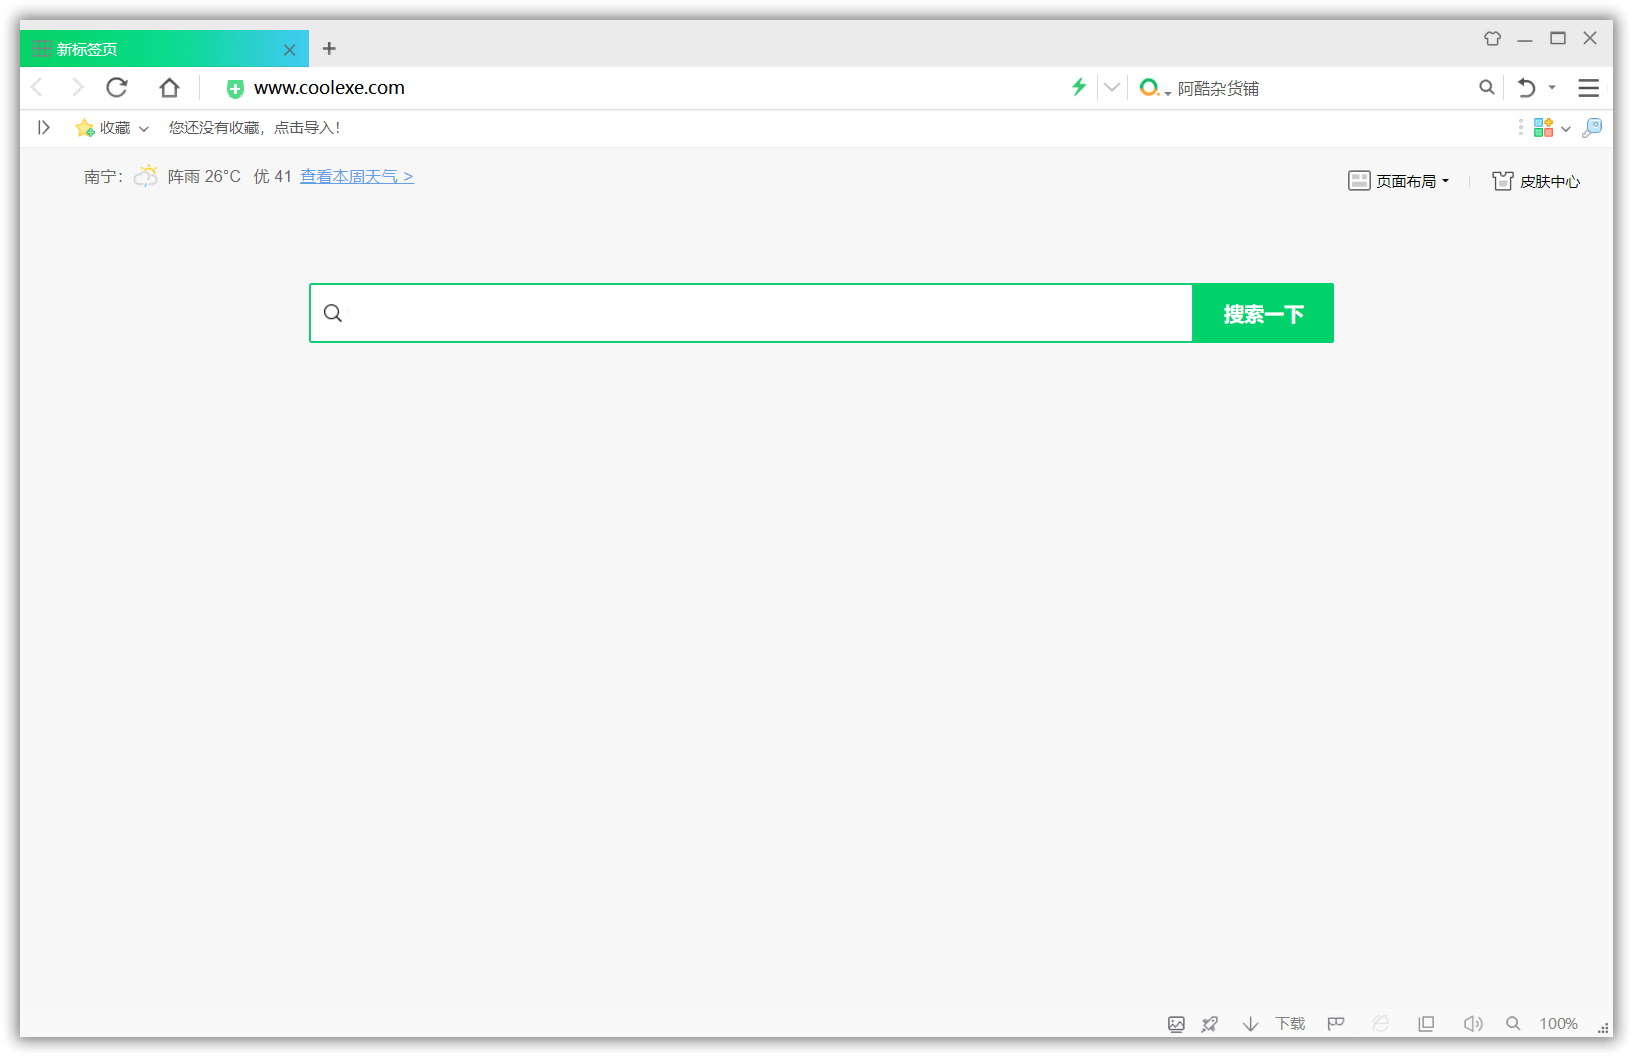Screen dimensions: 1633x1057
Task: Click the 100% zoom control
Action: click(x=1558, y=1023)
